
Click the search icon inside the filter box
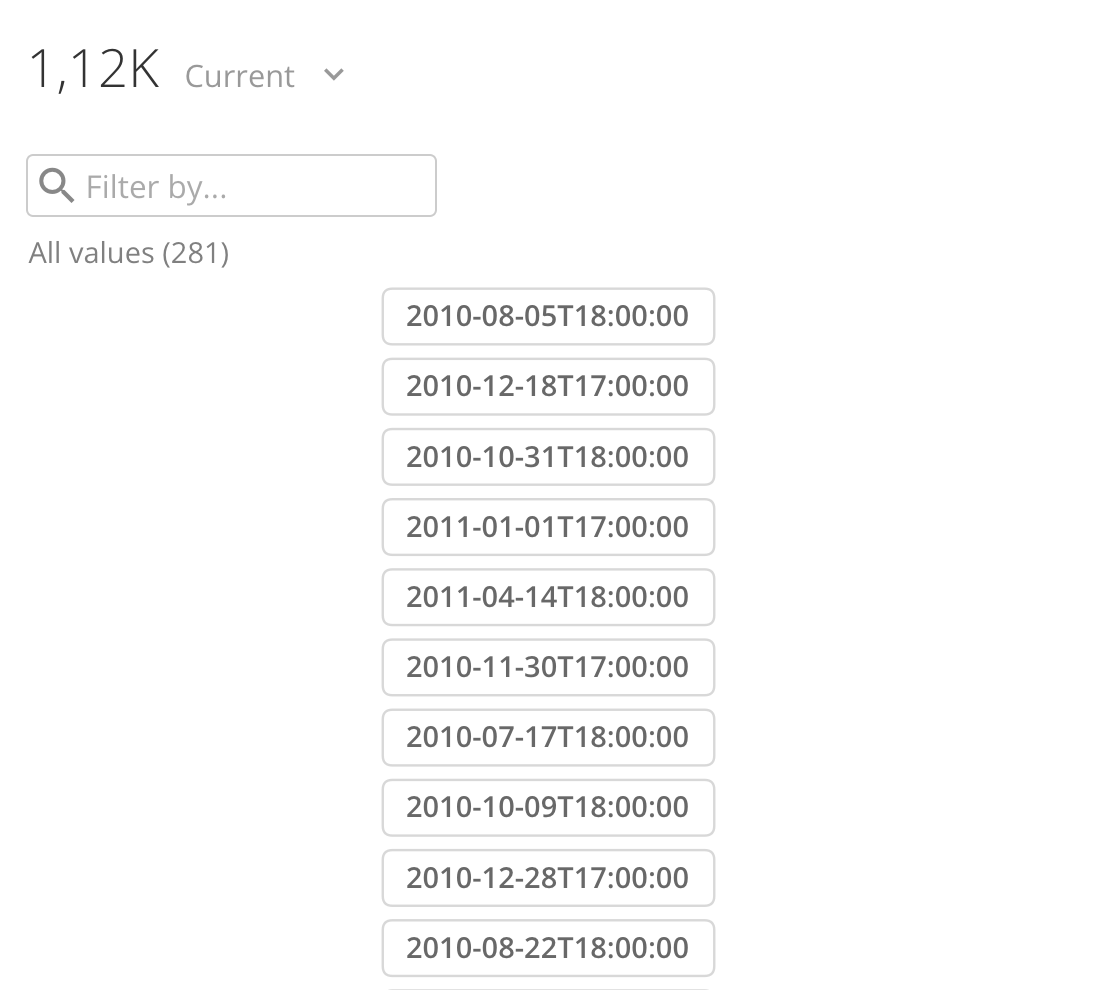pos(56,185)
